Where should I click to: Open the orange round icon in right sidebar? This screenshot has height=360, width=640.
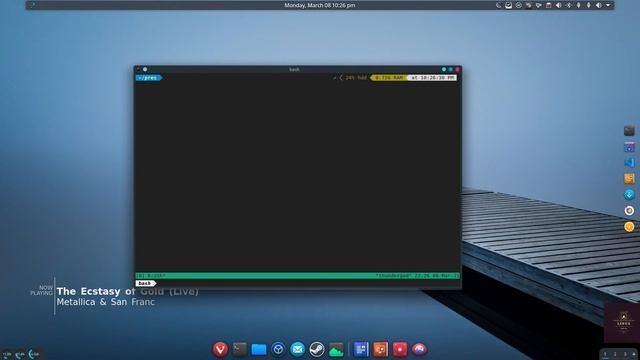[x=629, y=227]
